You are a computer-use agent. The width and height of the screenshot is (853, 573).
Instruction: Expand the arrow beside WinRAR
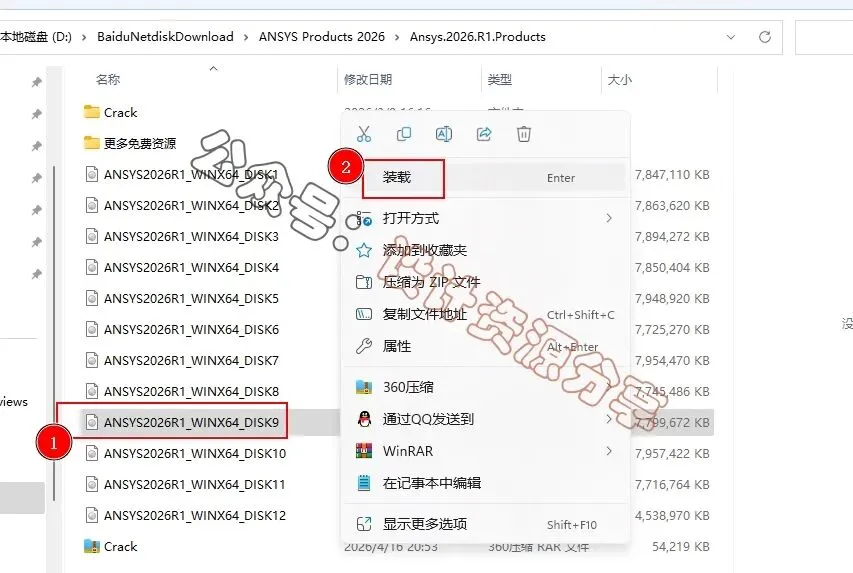coord(609,451)
